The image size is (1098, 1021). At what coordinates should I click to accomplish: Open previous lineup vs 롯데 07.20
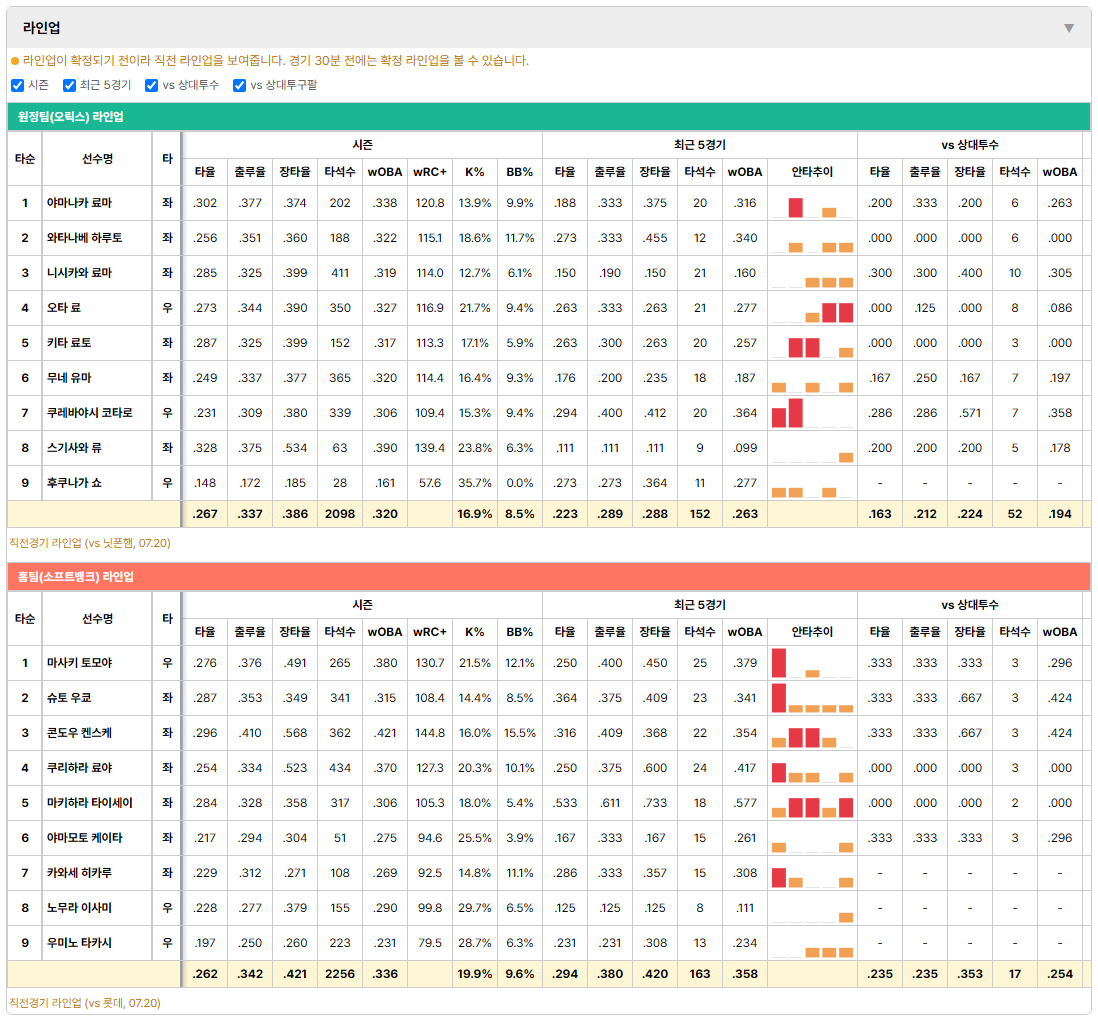coord(85,1003)
